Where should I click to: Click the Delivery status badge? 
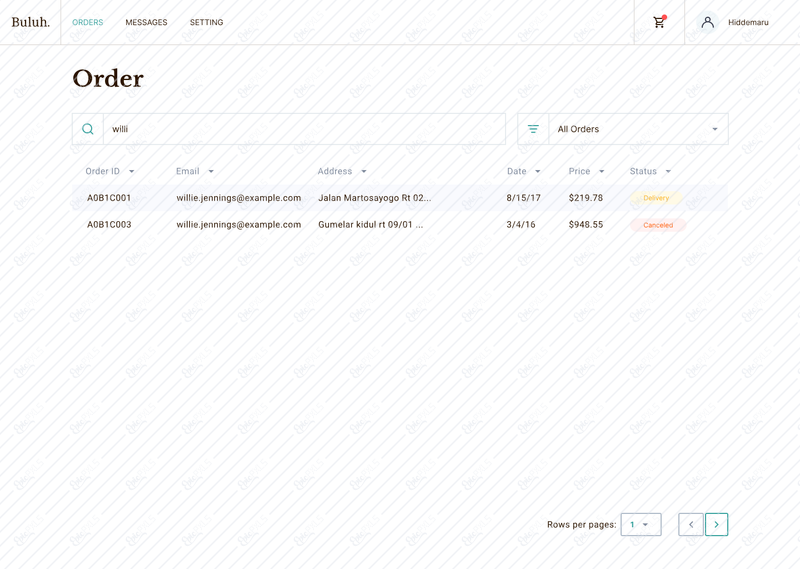(656, 198)
